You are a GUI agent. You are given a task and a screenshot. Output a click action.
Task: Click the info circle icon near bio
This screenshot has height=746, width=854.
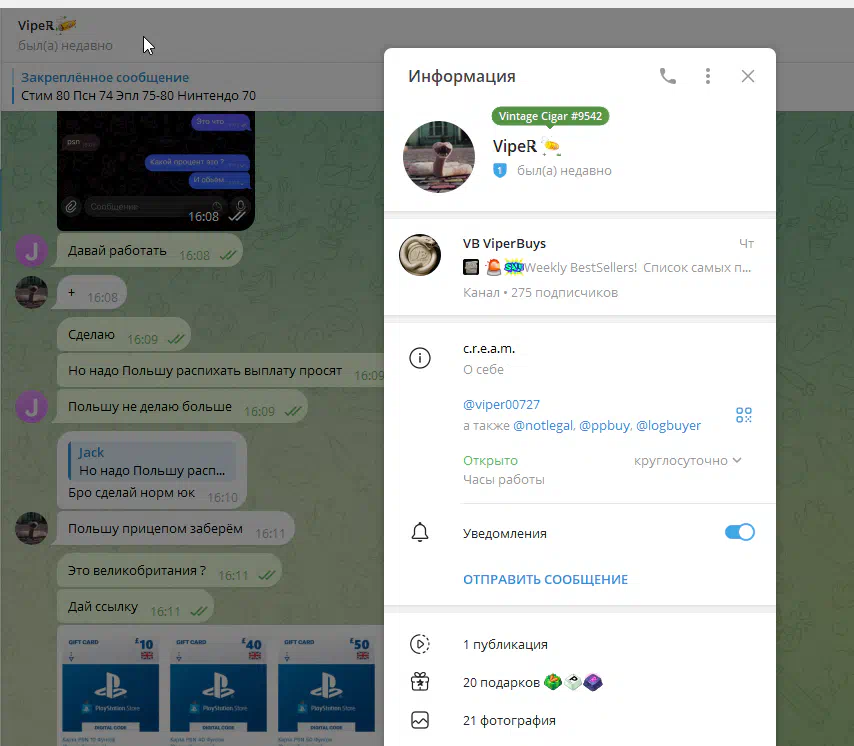tap(420, 358)
